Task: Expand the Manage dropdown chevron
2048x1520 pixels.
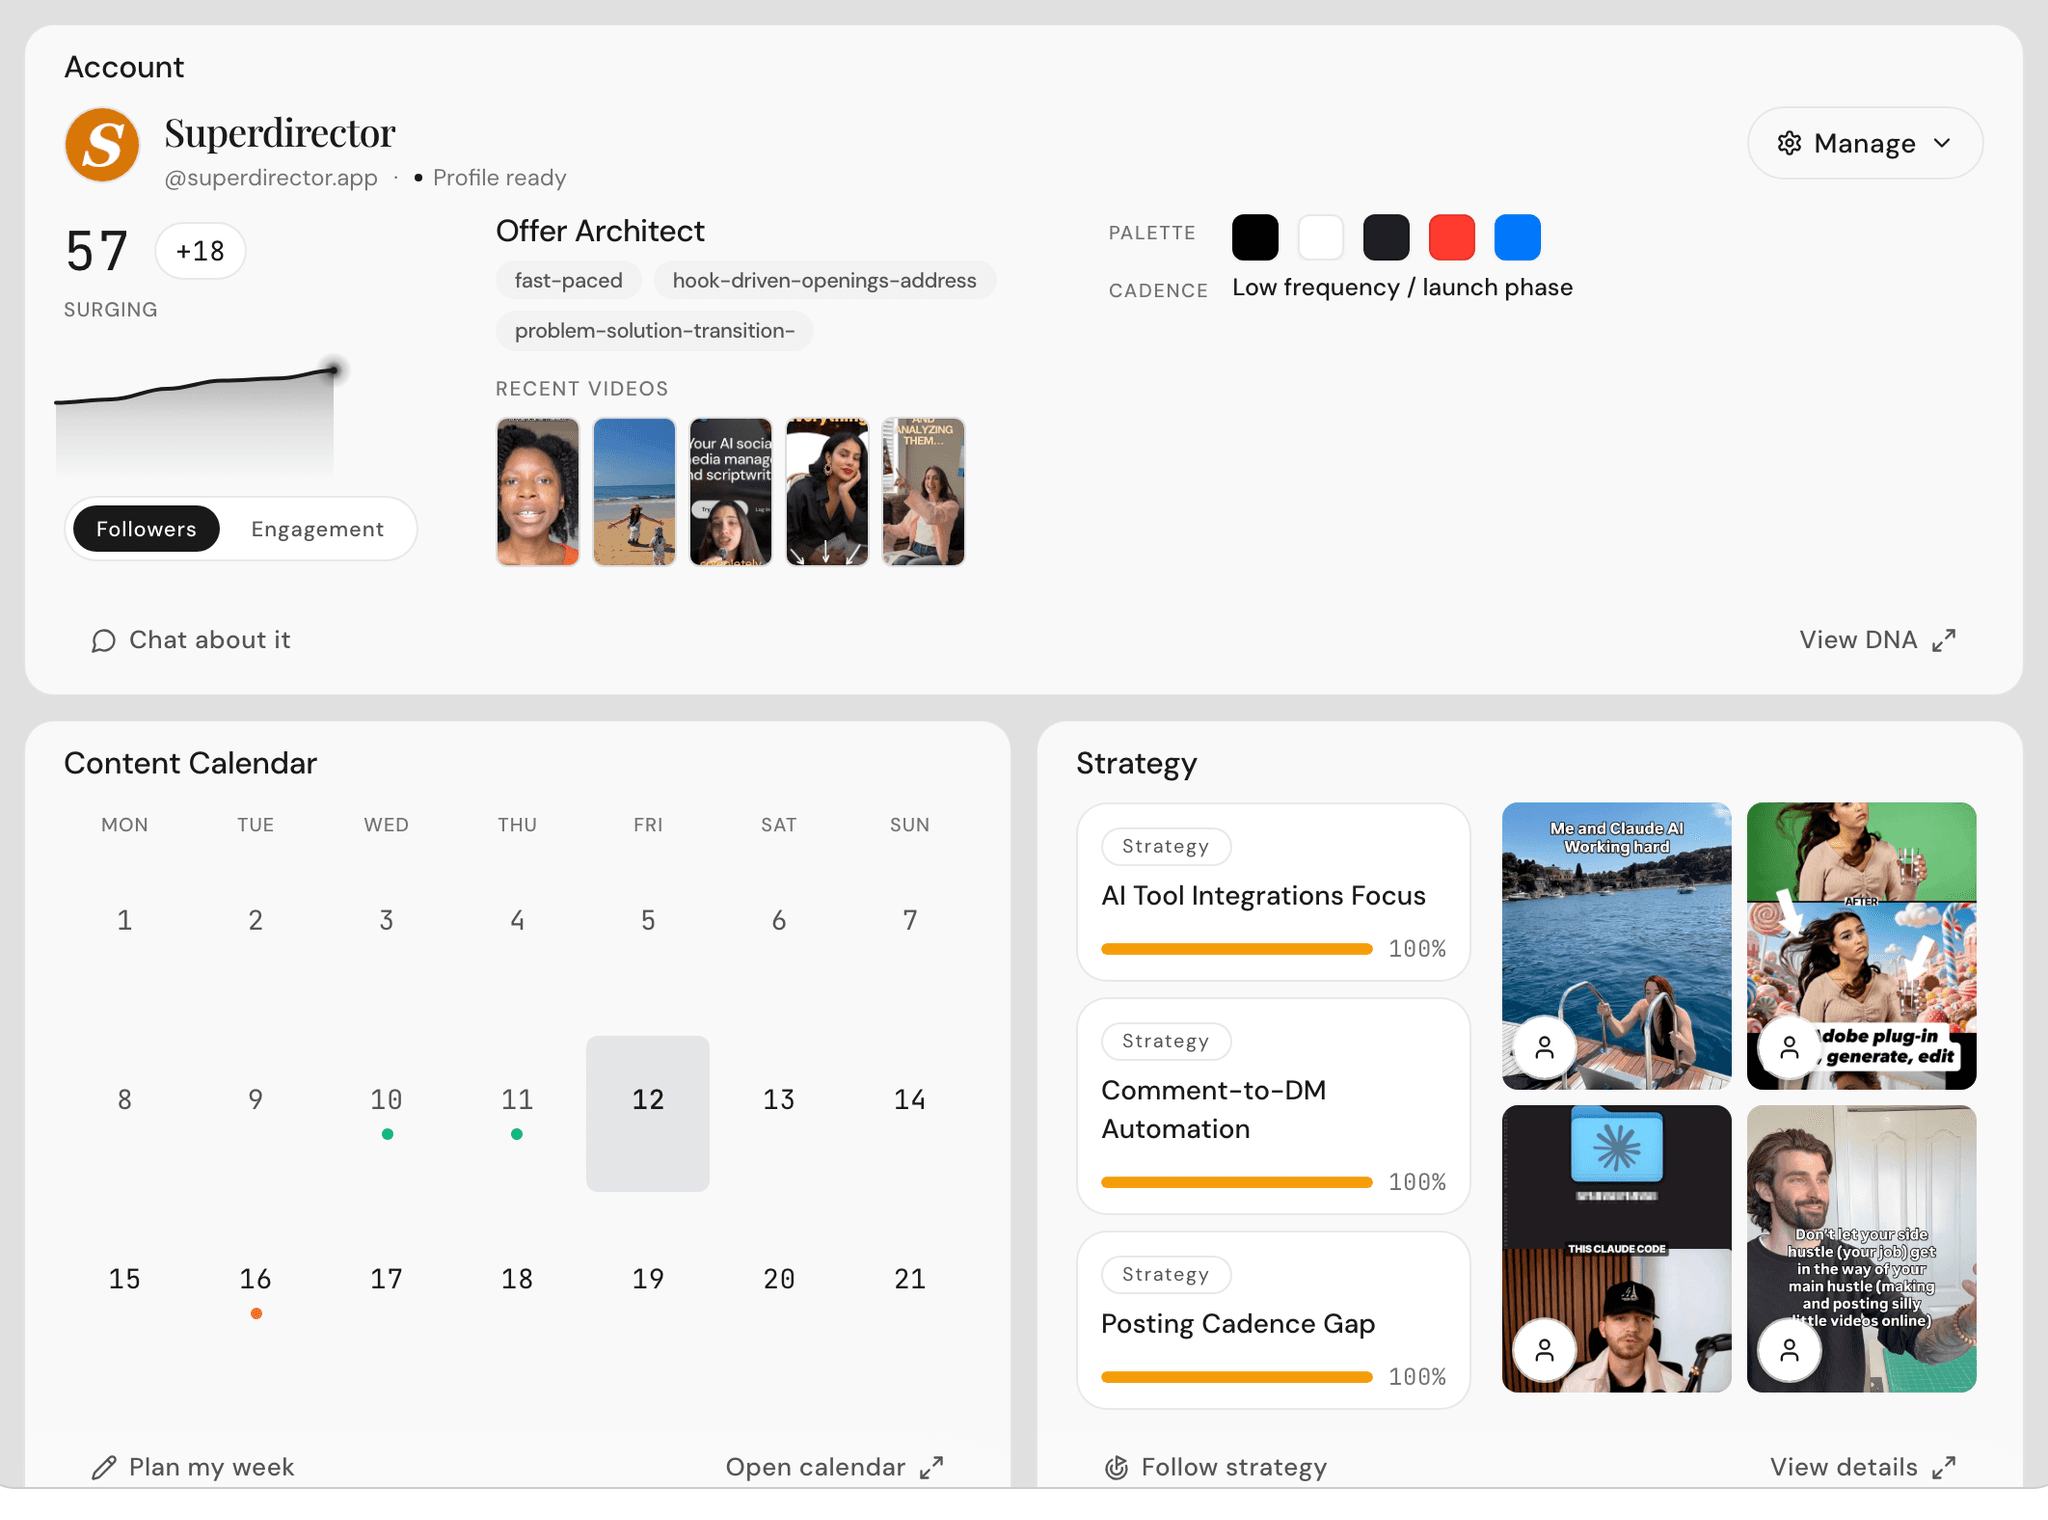Action: pyautogui.click(x=1943, y=143)
